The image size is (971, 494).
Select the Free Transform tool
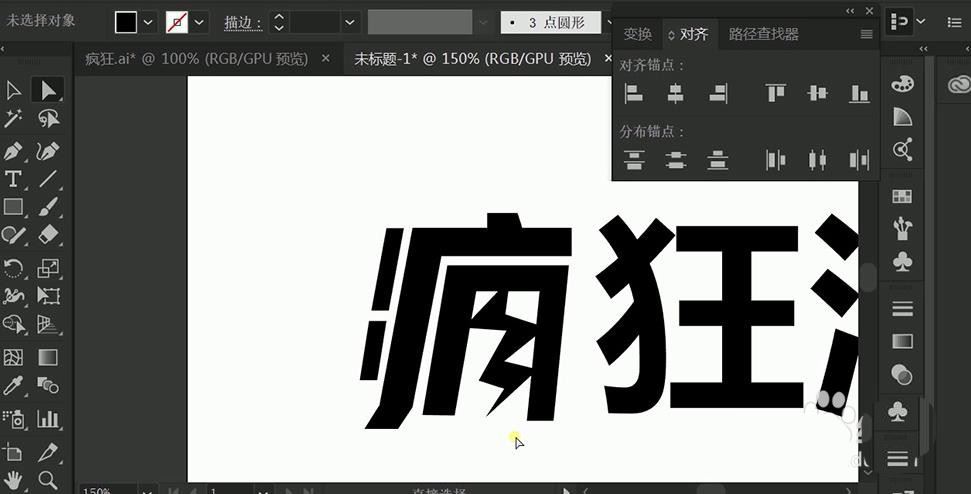tap(48, 296)
